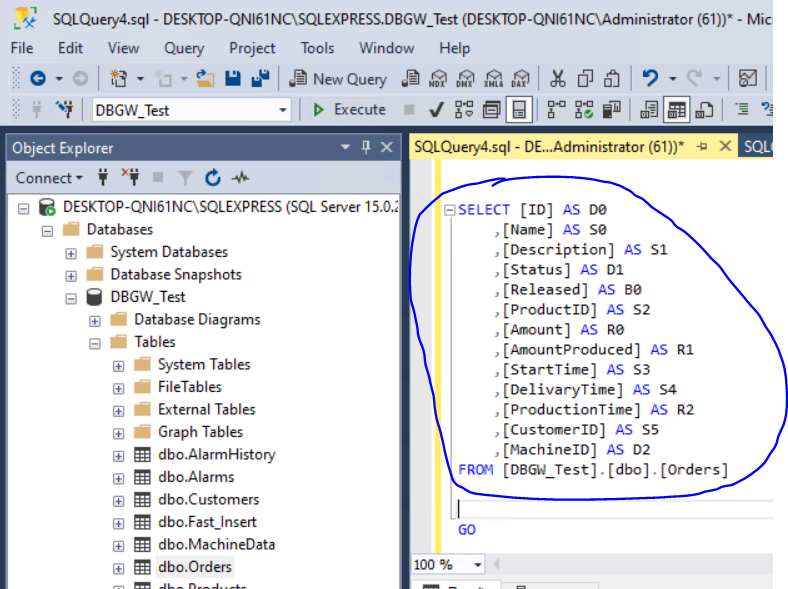The width and height of the screenshot is (788, 589).
Task: Collapse the DESKTOP-QNI61NC\SQLEXPRESS server node
Action: click(x=24, y=208)
